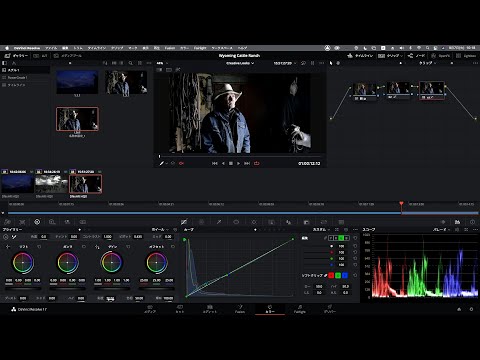The image size is (480, 360).
Task: Open the Lightbox view
Action: (x=466, y=56)
